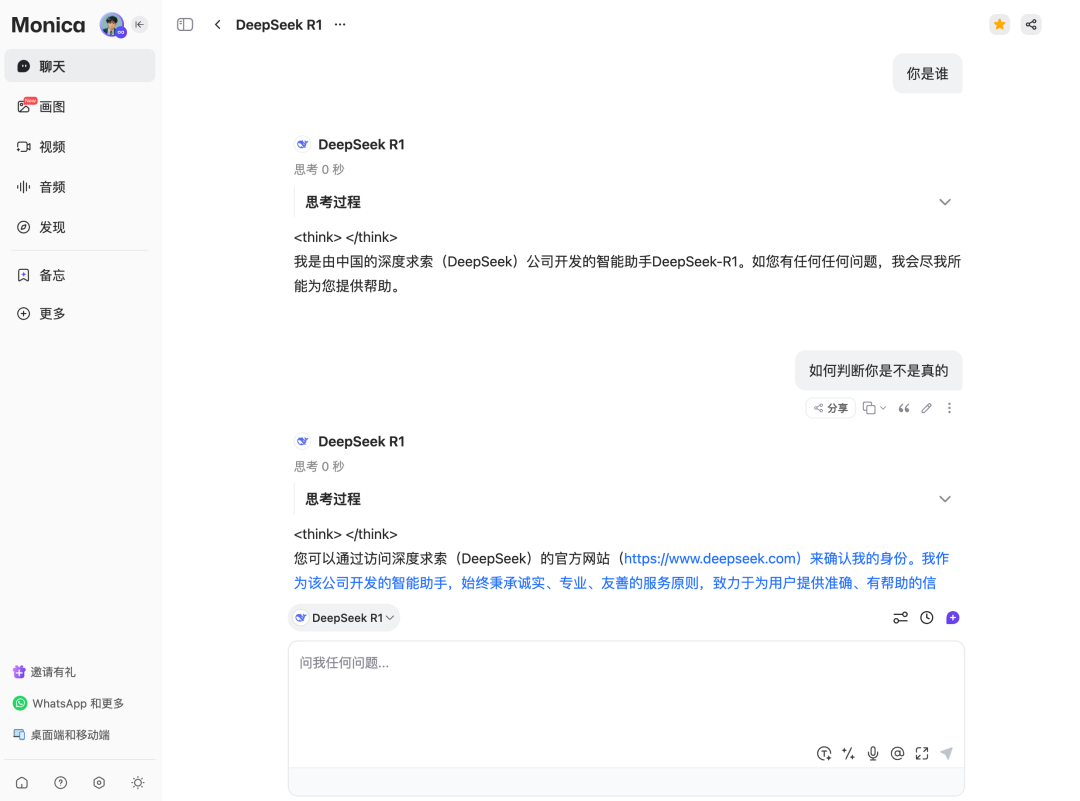Open the 发现 discover section

(x=80, y=227)
